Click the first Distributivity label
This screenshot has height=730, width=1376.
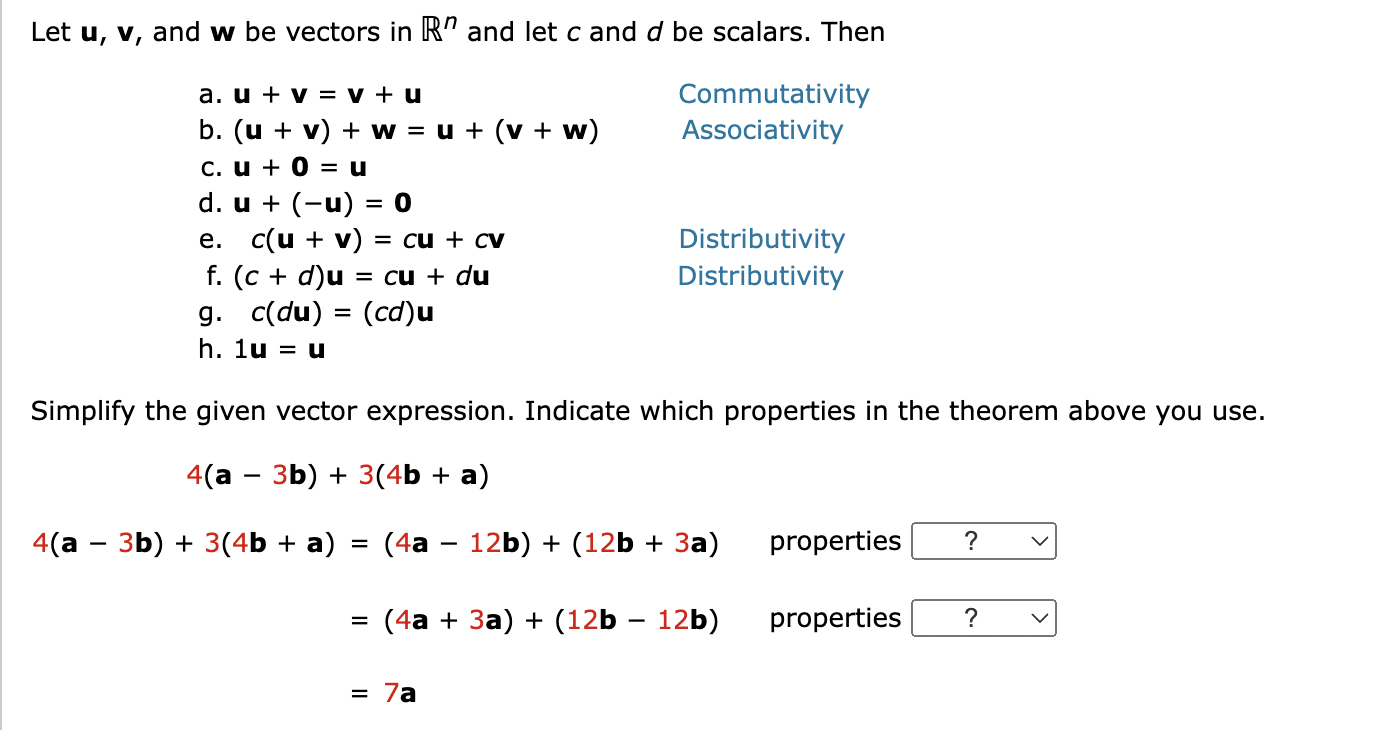pos(762,239)
